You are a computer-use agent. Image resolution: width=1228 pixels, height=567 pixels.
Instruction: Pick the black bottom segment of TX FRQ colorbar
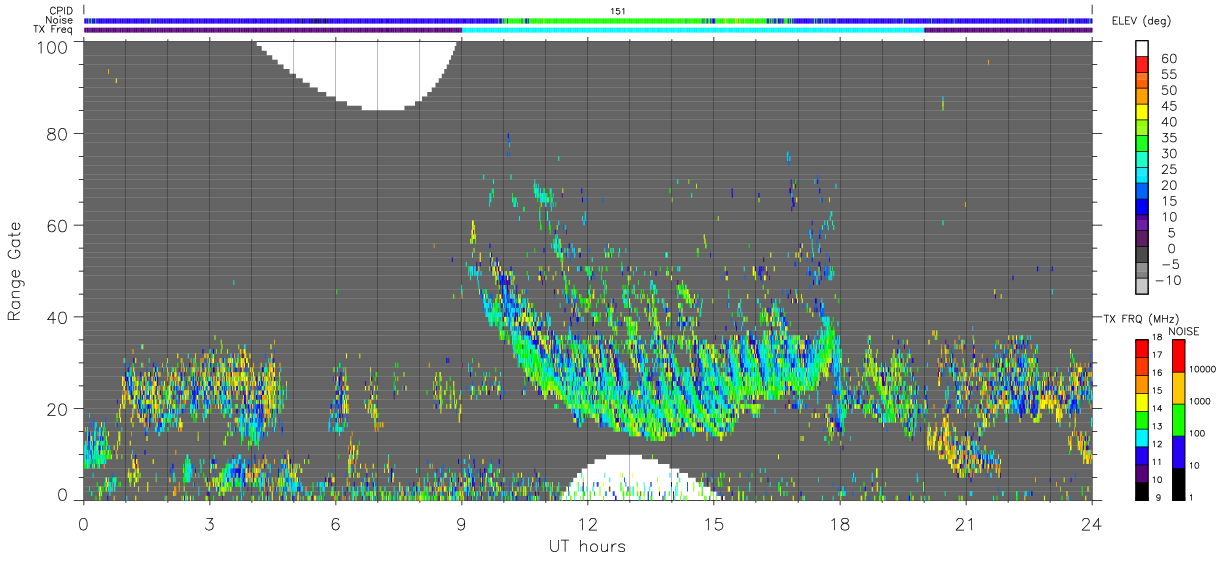pos(1143,491)
